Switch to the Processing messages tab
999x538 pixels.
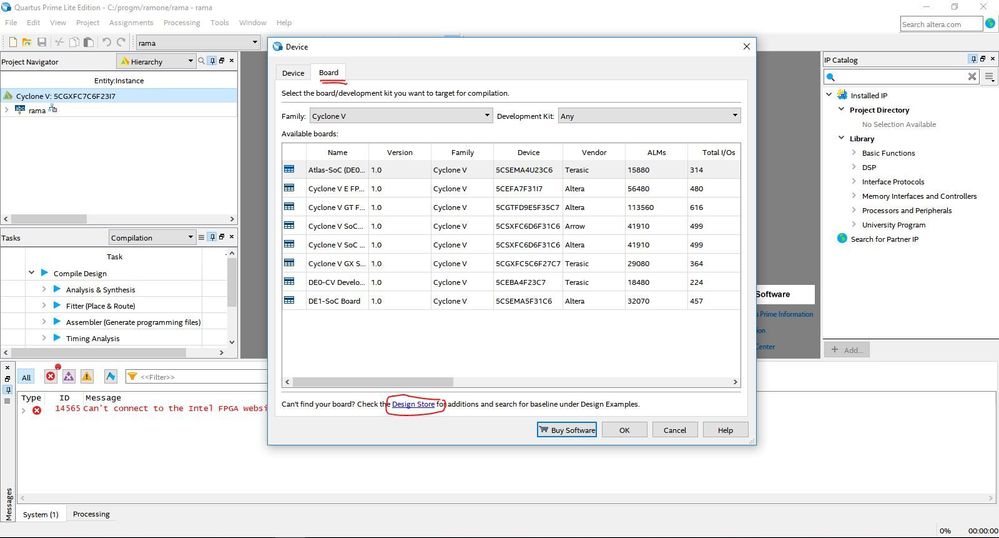tap(91, 514)
